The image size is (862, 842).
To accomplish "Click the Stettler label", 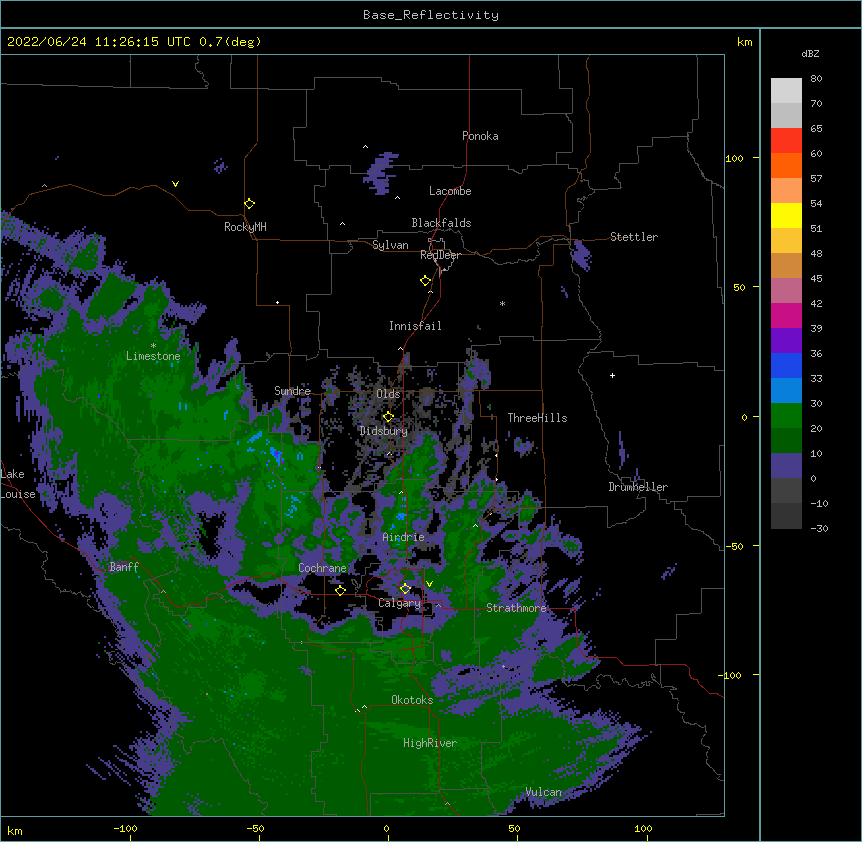I will click(634, 237).
